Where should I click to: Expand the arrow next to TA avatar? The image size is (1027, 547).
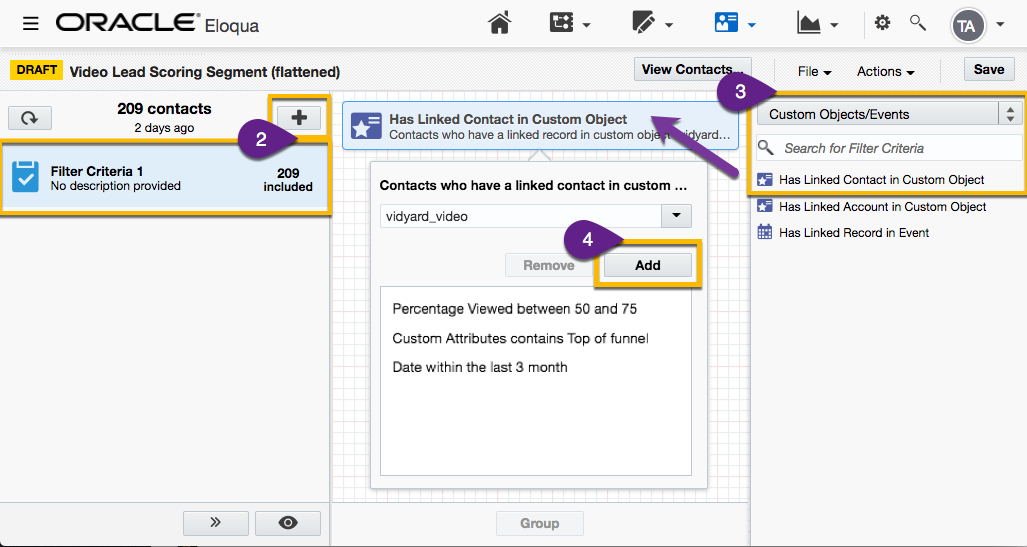[x=999, y=24]
